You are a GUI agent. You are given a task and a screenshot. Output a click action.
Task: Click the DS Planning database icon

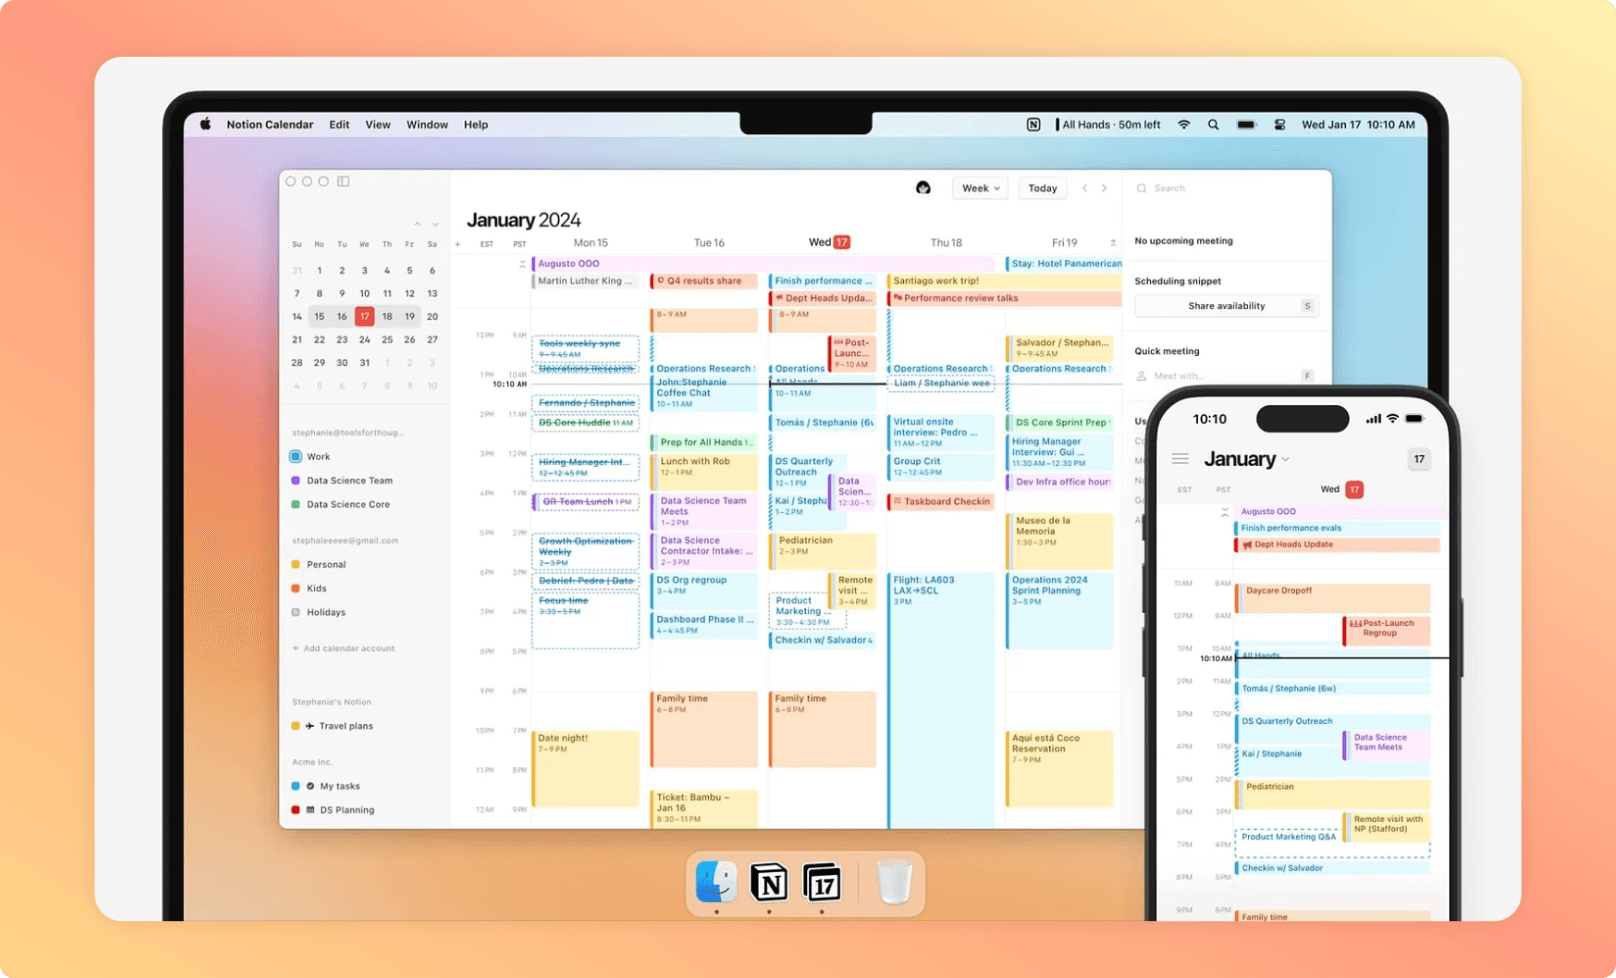click(310, 810)
